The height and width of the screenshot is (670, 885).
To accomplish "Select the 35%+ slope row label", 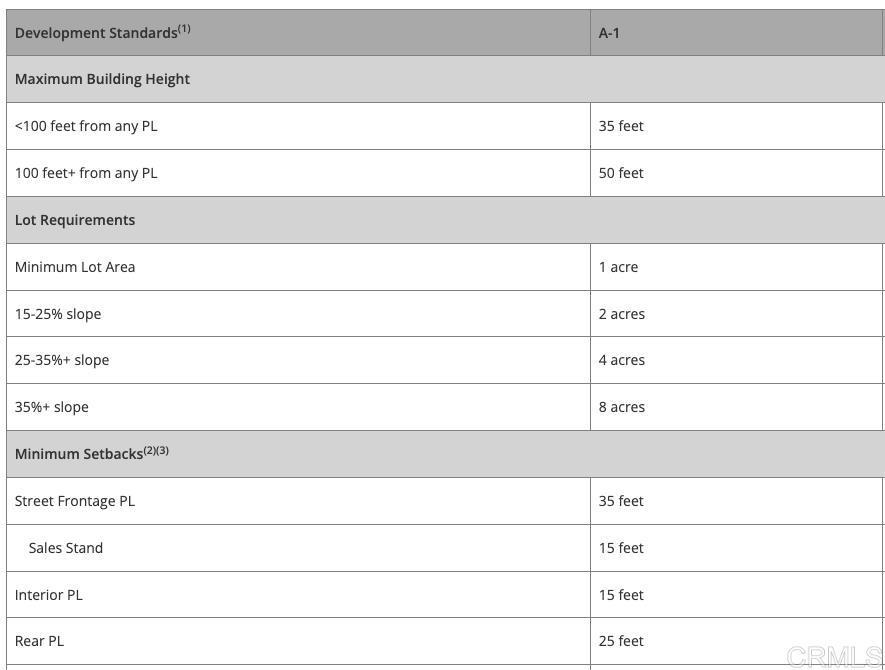I will (52, 407).
